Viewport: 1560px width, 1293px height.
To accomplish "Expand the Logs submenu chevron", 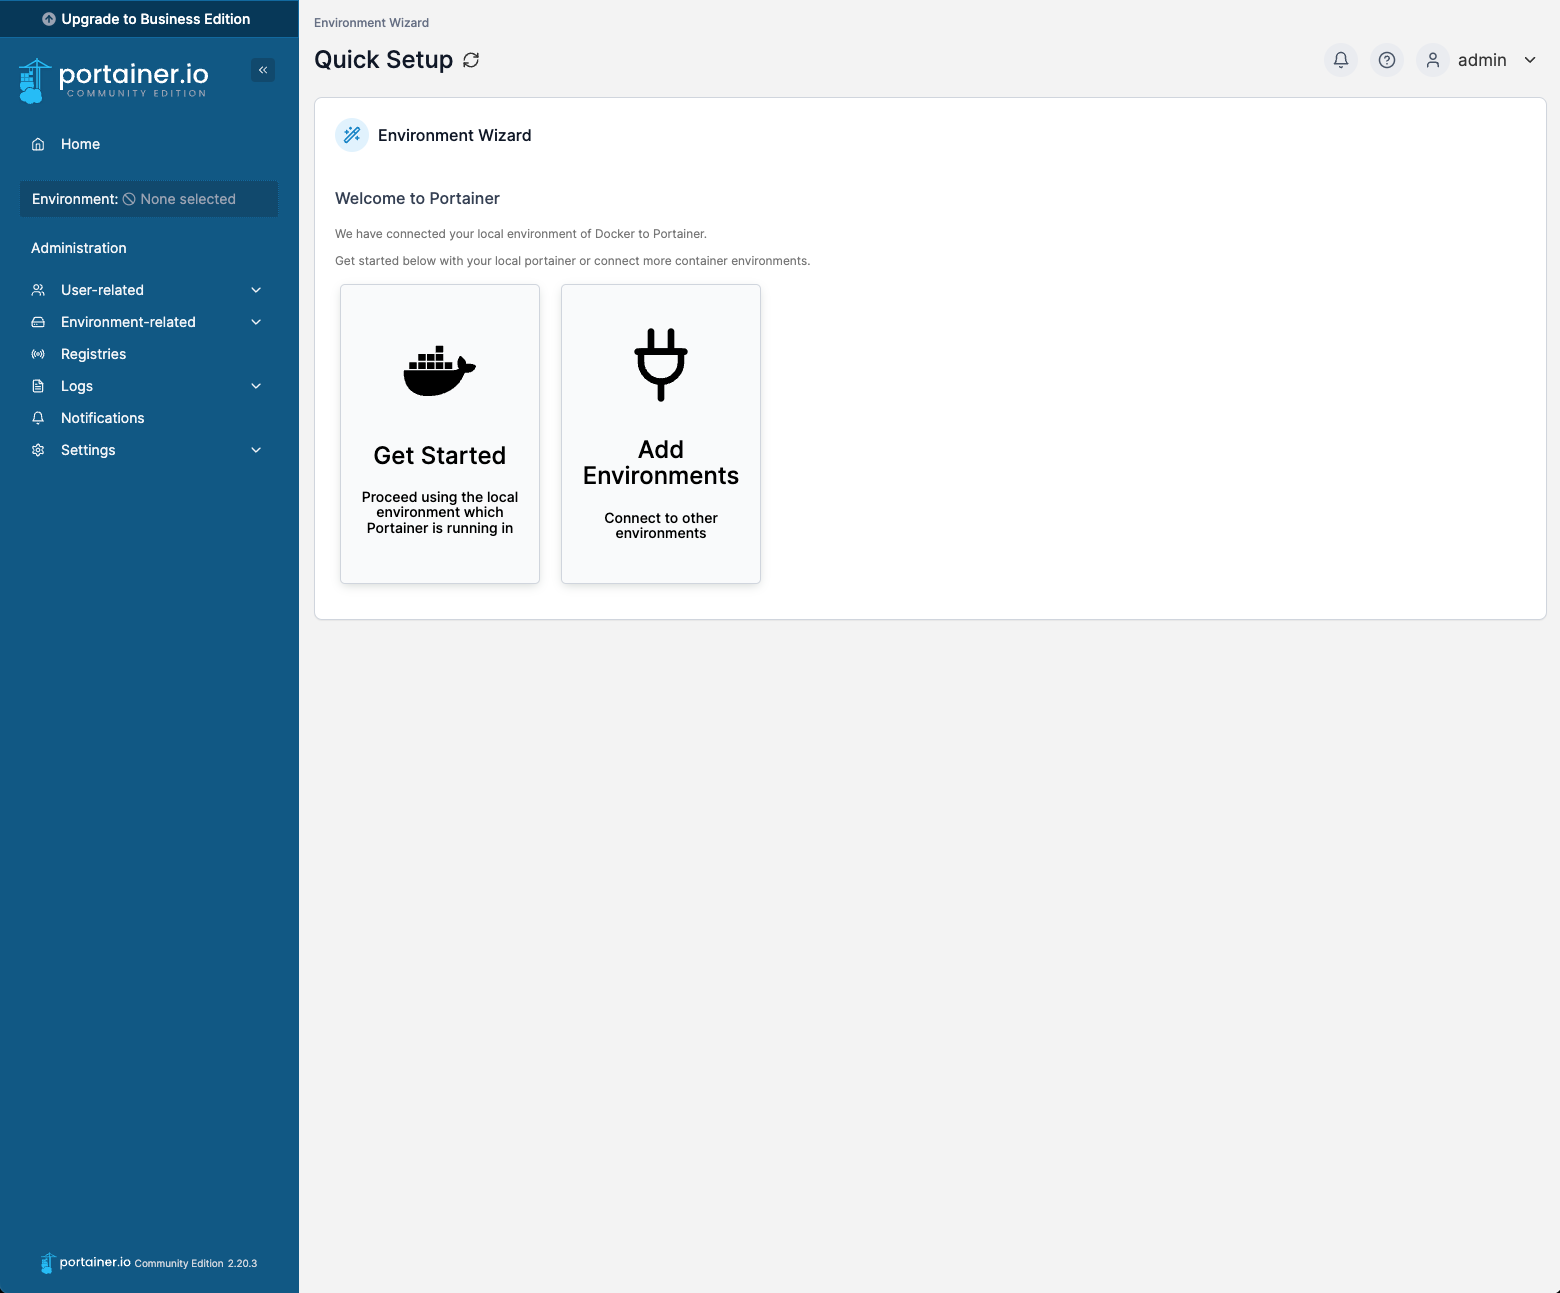I will tap(256, 386).
